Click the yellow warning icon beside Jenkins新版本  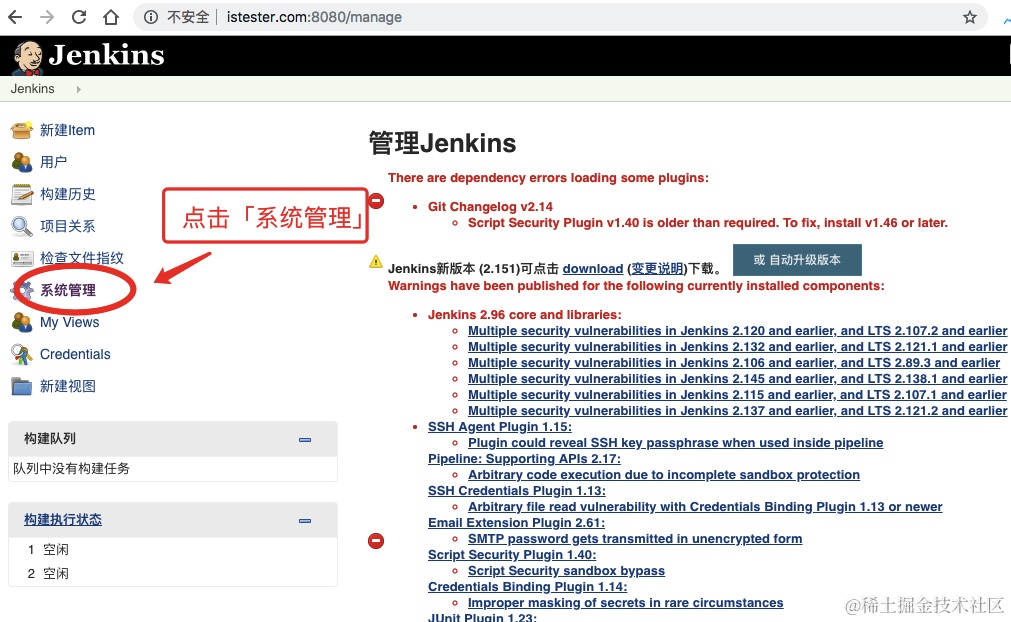(x=375, y=262)
